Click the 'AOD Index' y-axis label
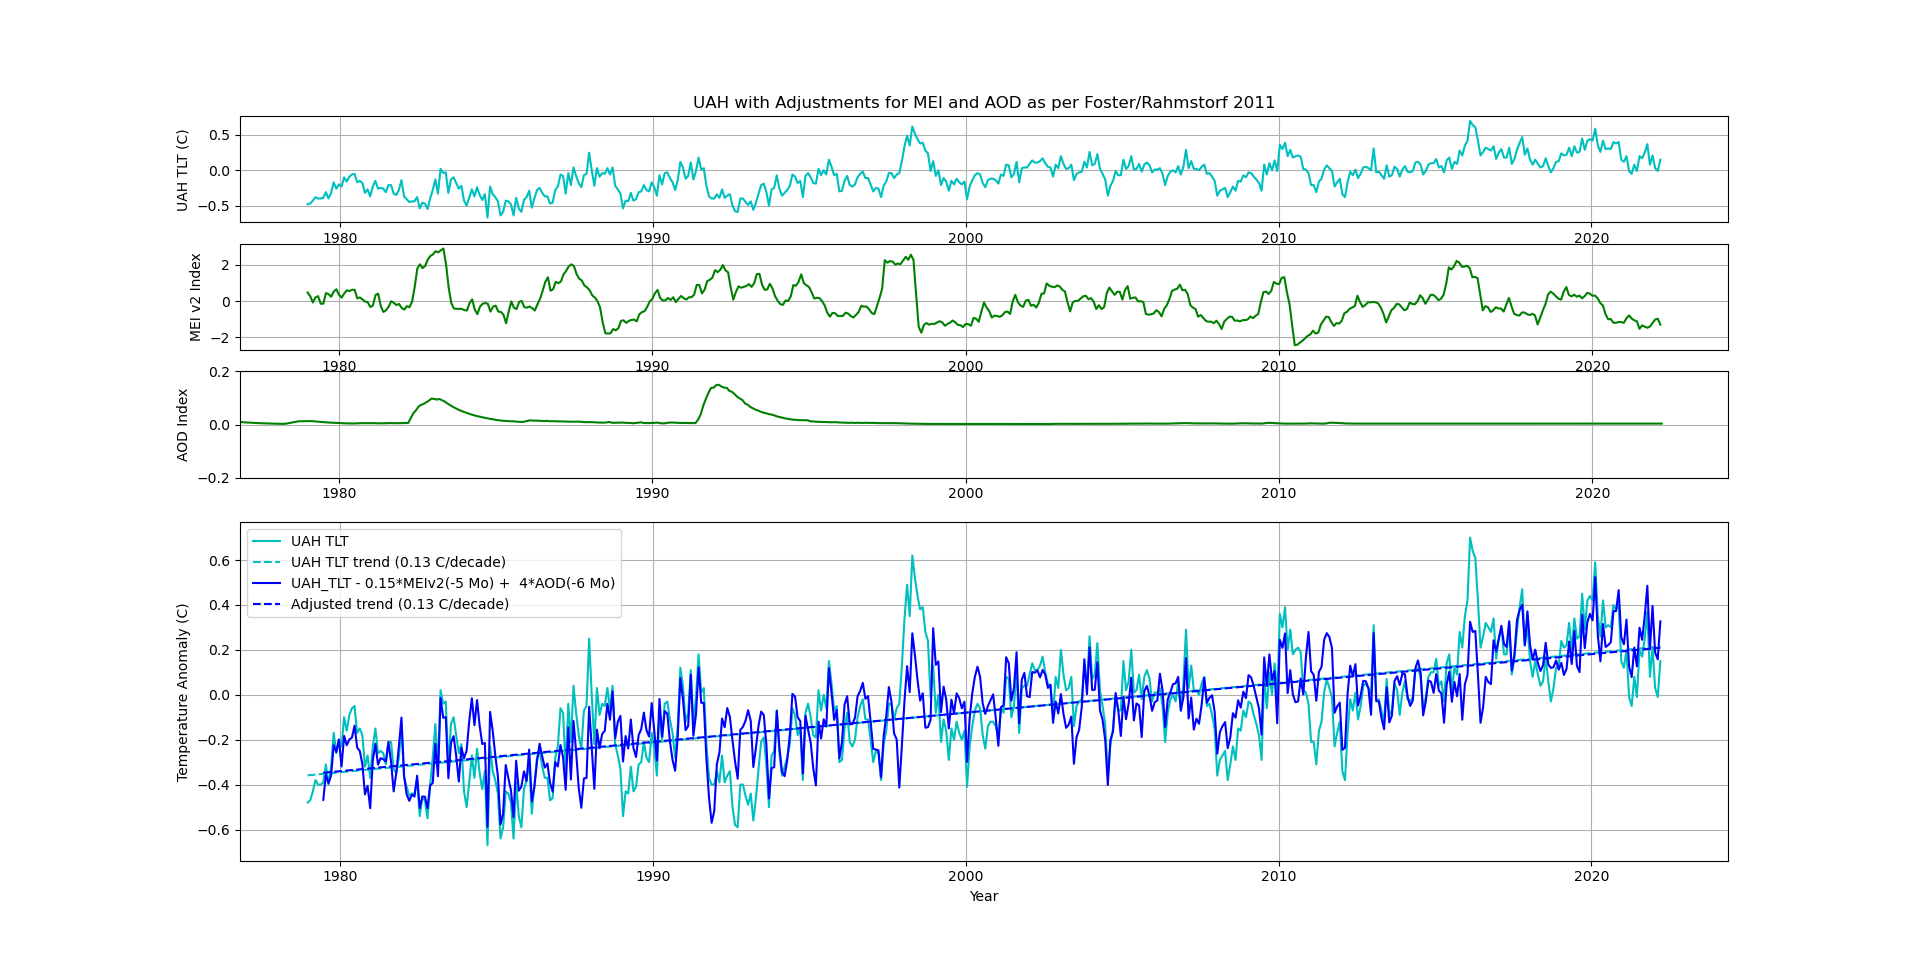 [x=182, y=425]
